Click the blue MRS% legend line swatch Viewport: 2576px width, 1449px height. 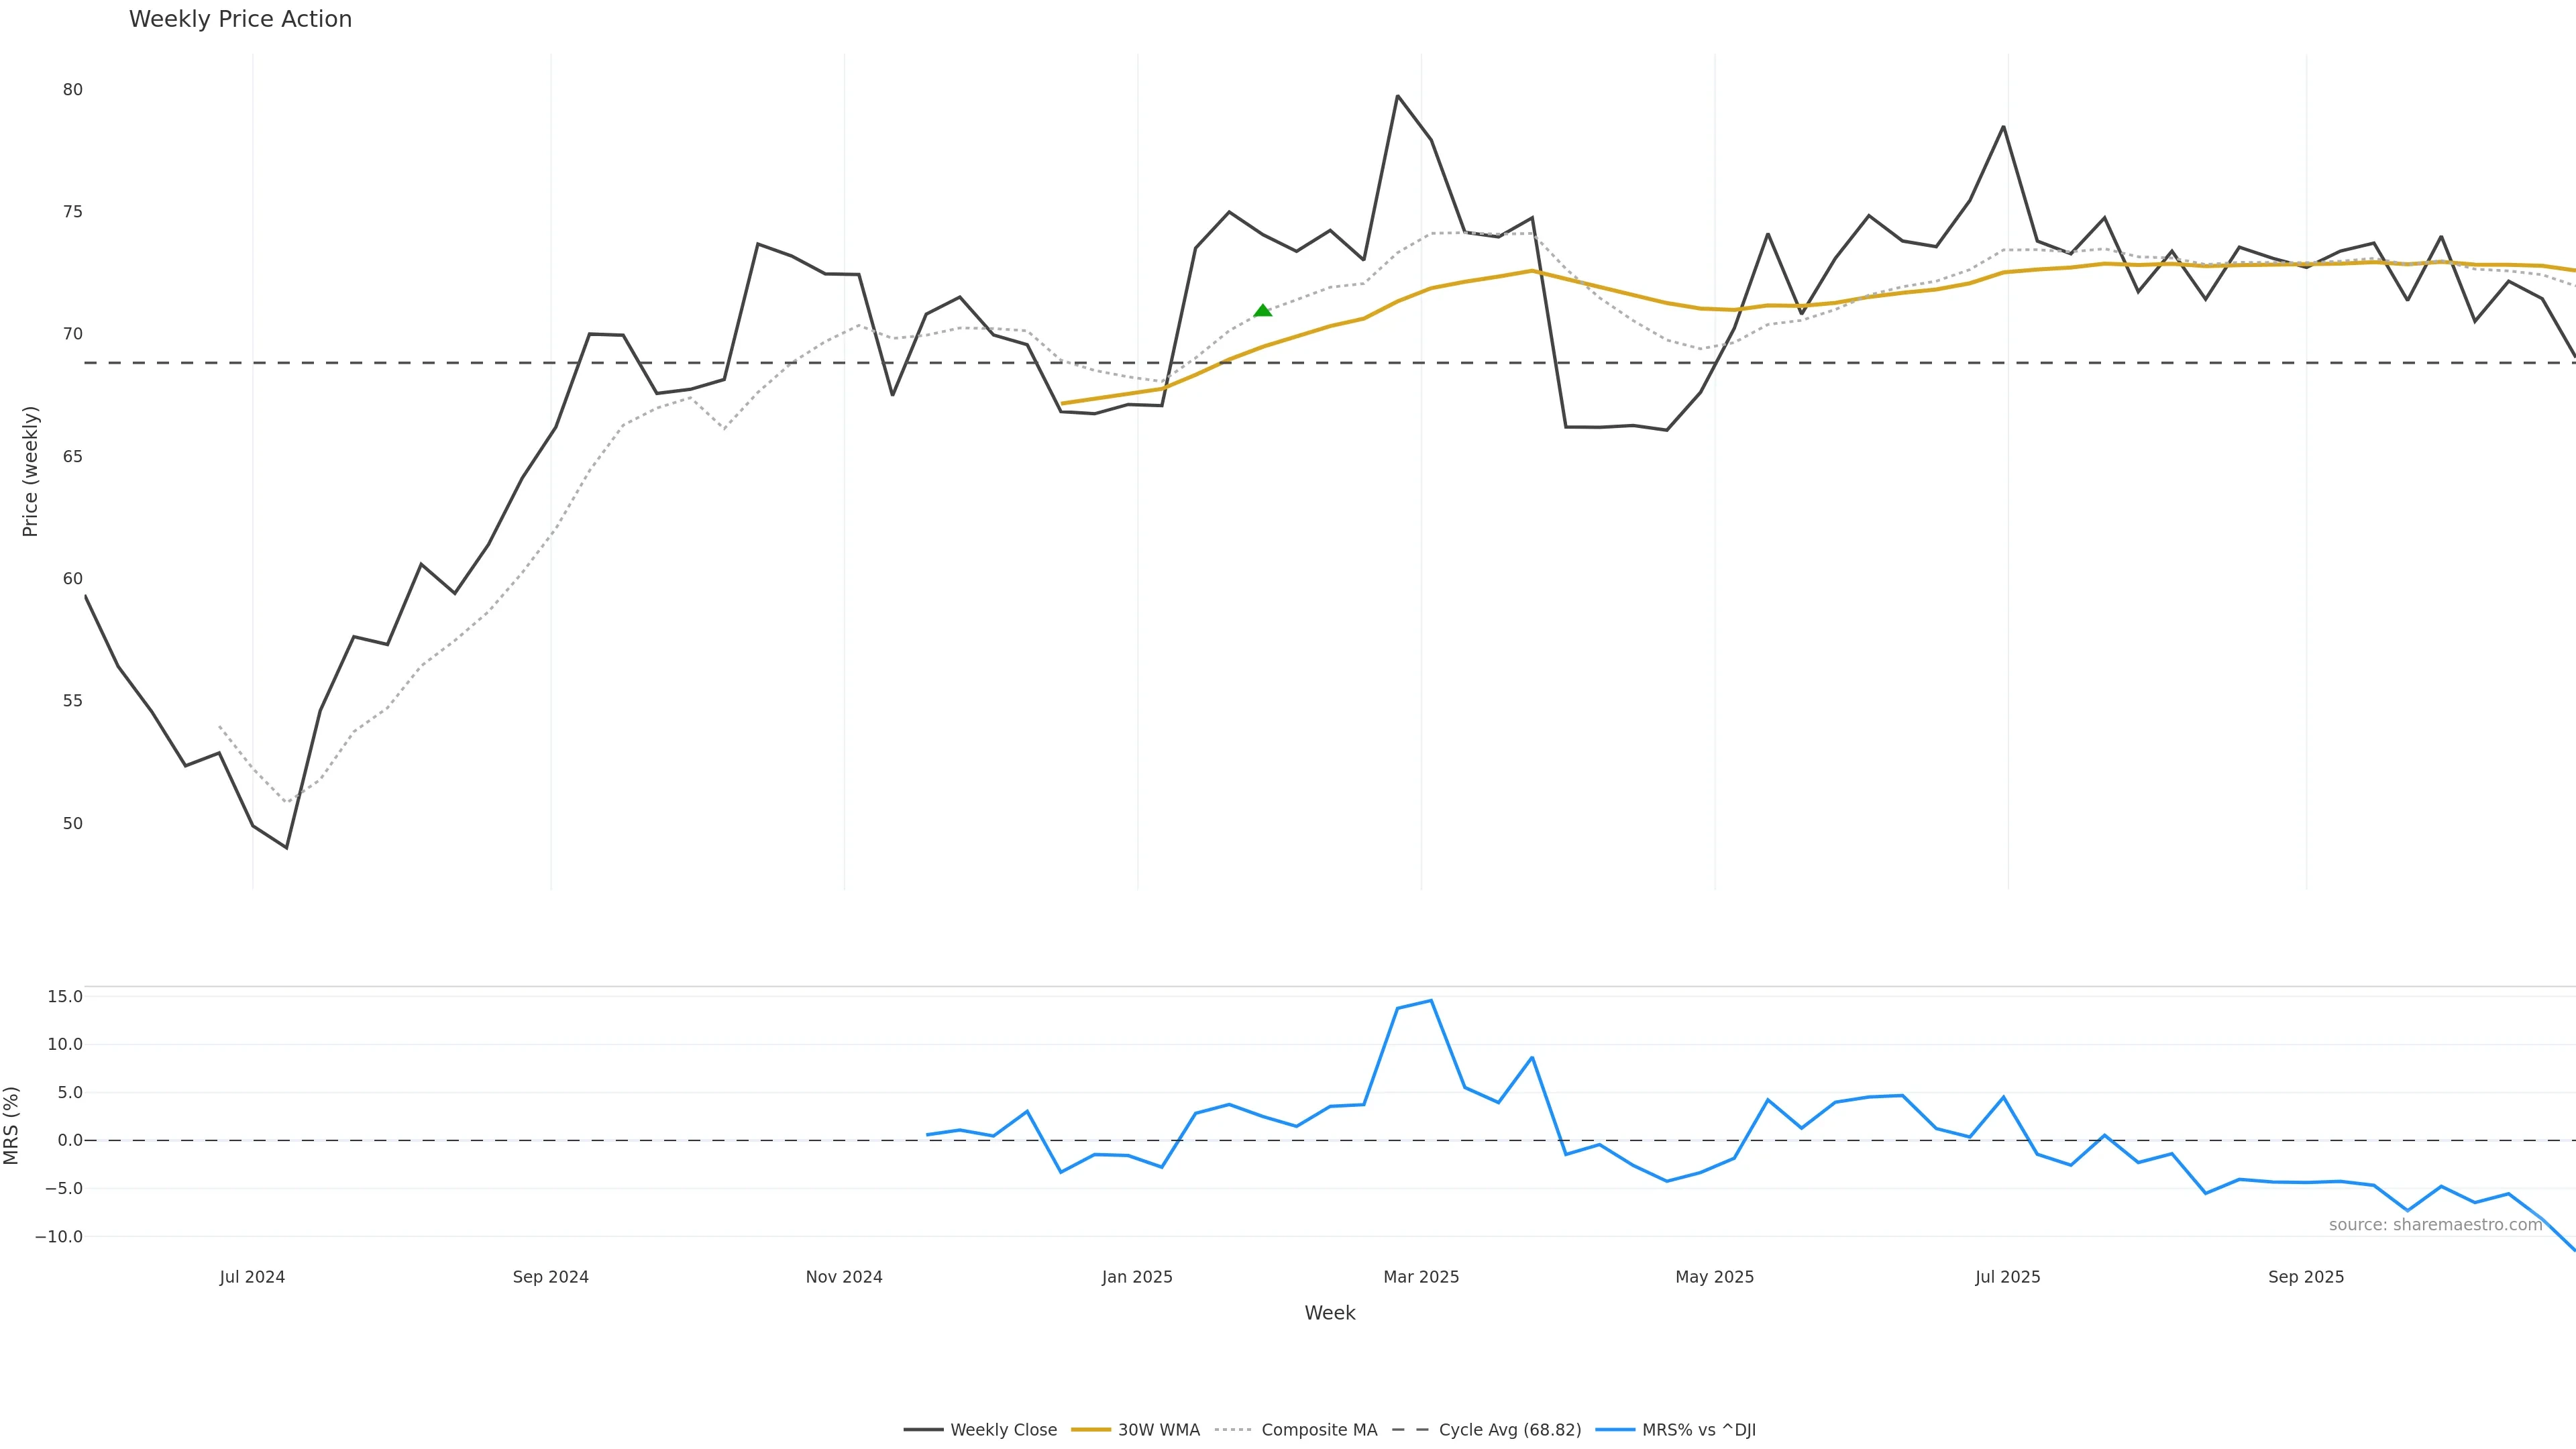(1615, 1430)
